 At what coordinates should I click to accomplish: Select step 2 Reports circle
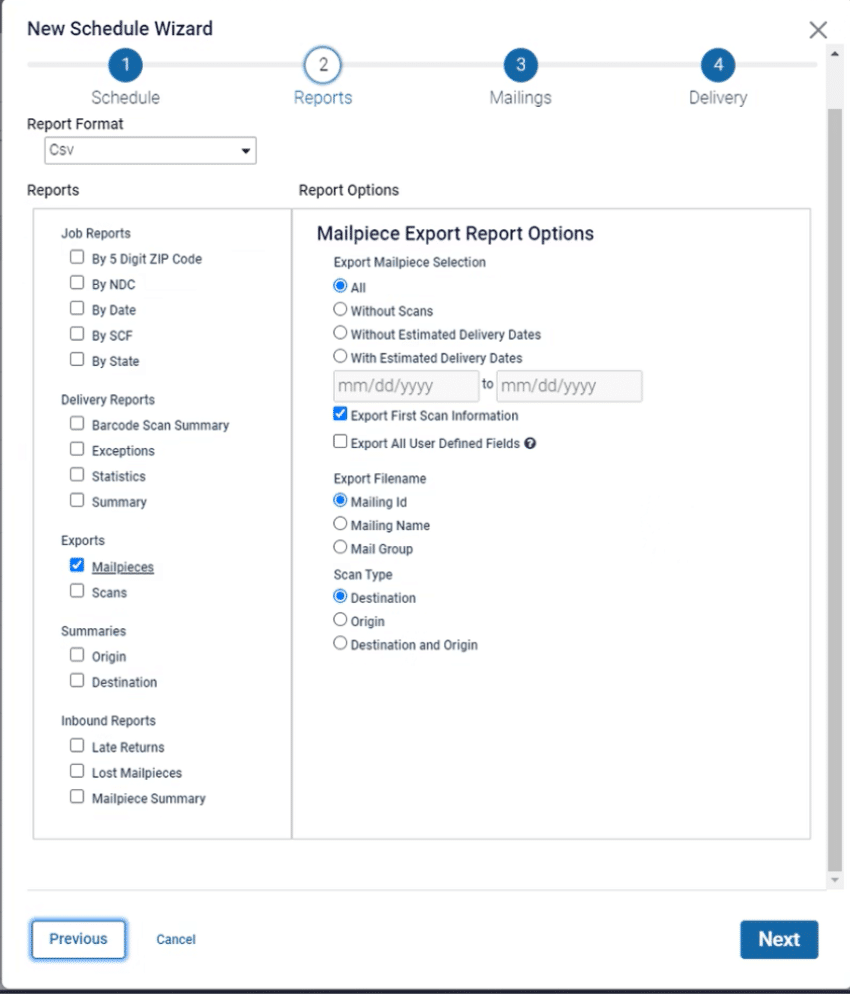coord(322,66)
